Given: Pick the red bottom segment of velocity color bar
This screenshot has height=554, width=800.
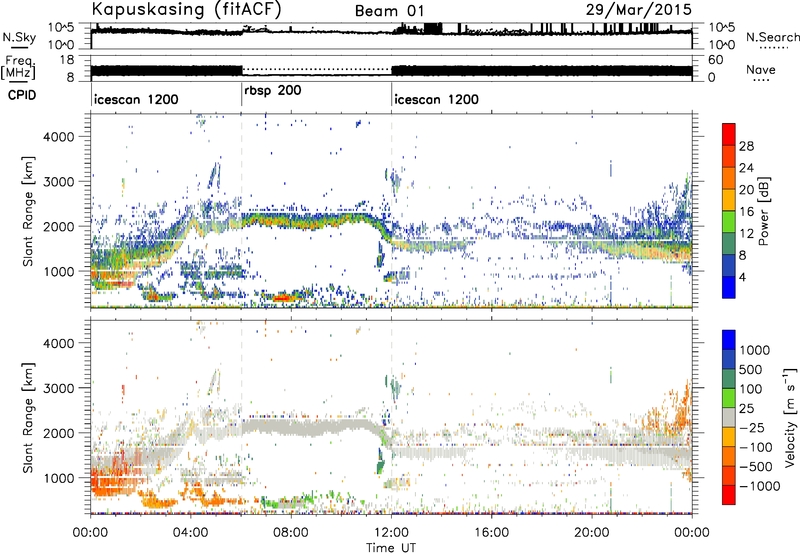Looking at the screenshot, I should 729,495.
